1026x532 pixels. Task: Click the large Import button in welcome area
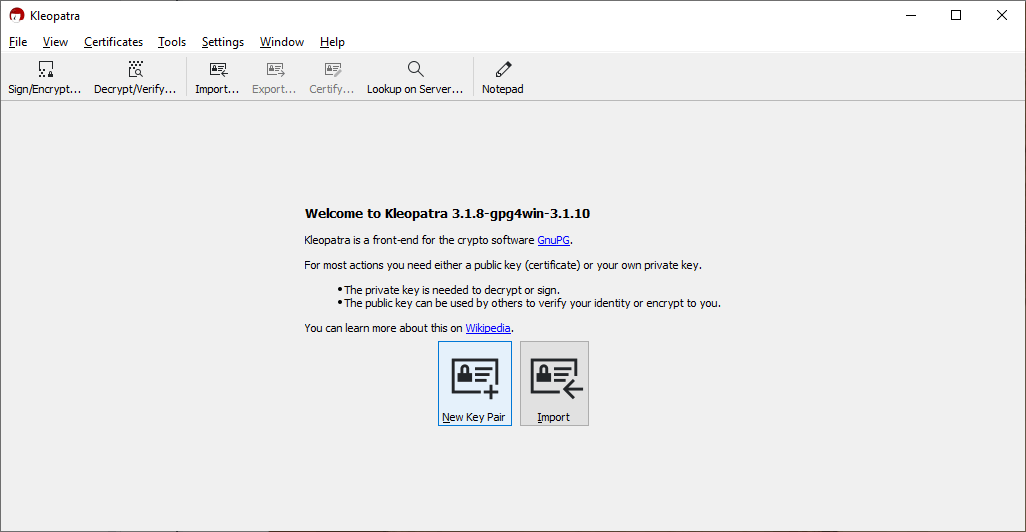coord(554,383)
